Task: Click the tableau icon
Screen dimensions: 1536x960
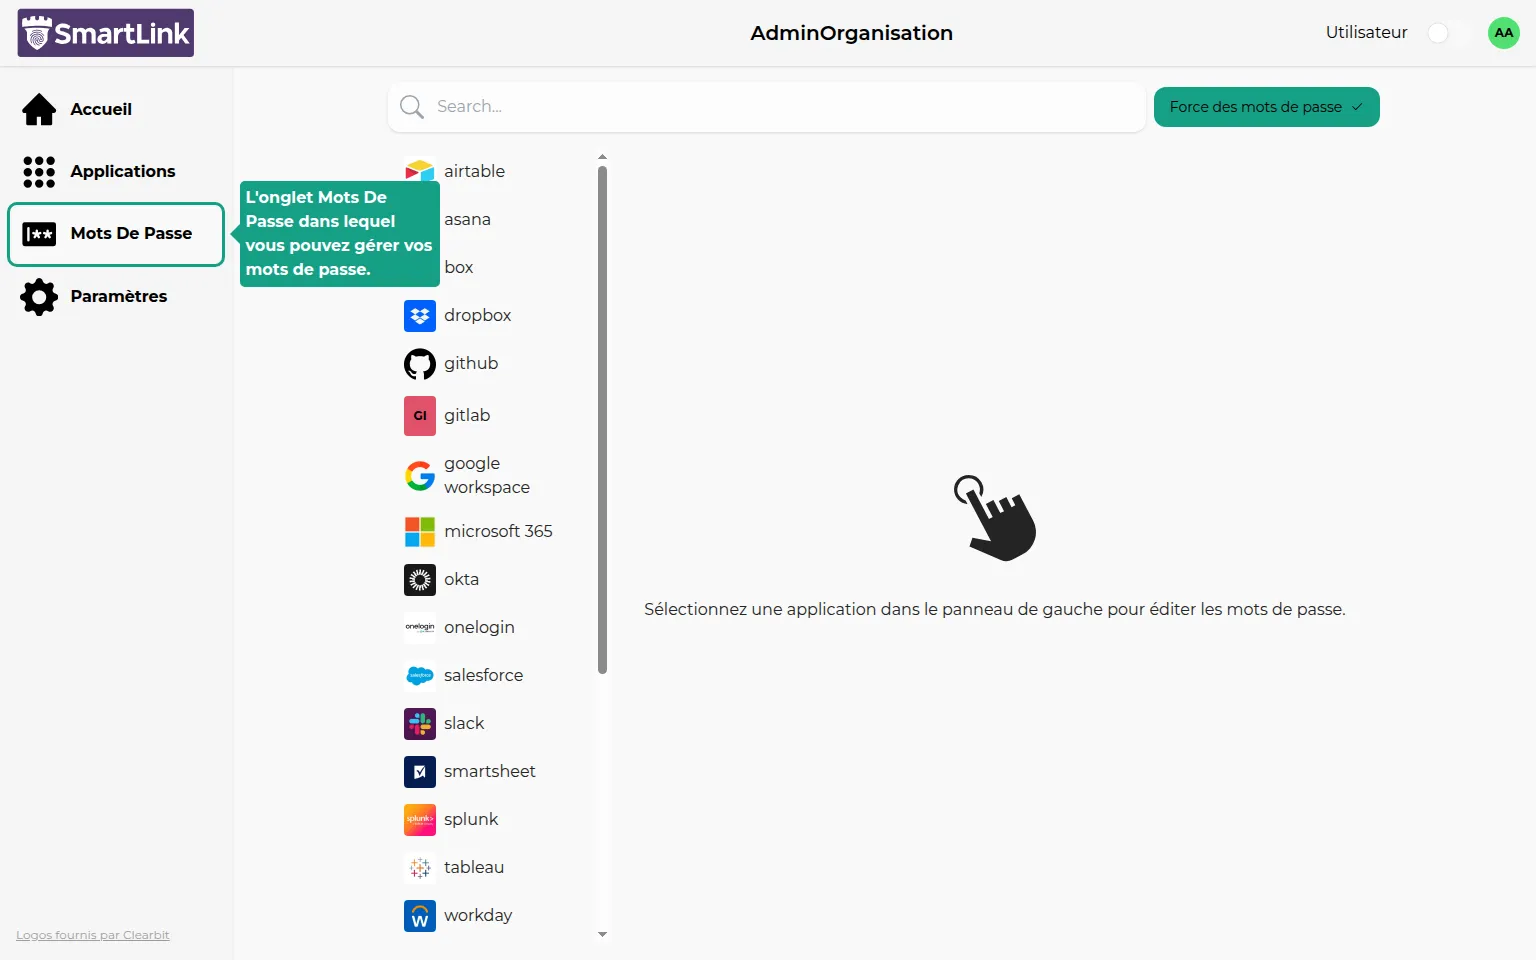Action: (419, 867)
